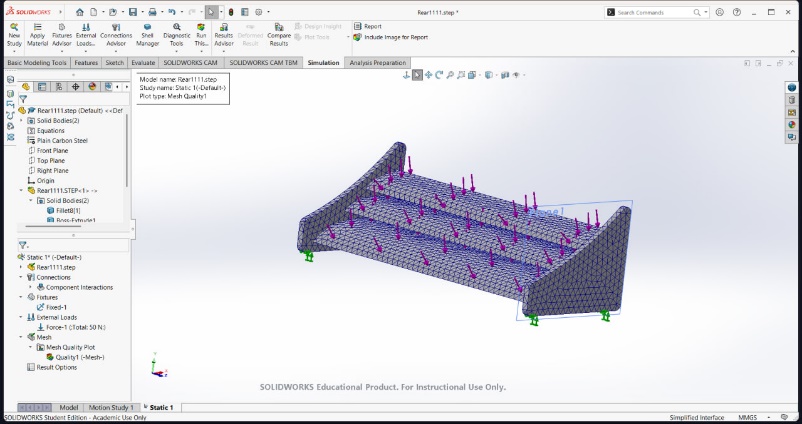Expand Component Interactions node
Image resolution: width=802 pixels, height=424 pixels.
pos(31,287)
